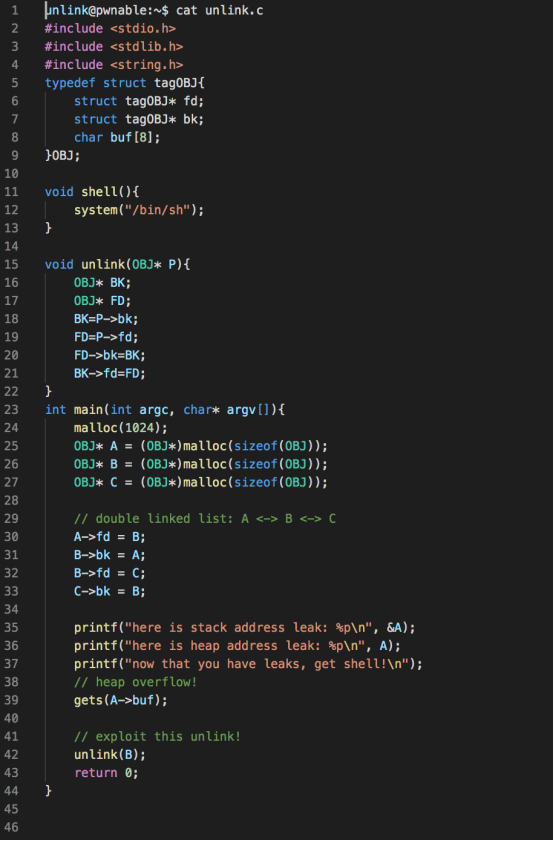The width and height of the screenshot is (554, 841).
Task: Click 'int main(int argc, char* argv[]){' line
Action: [165, 410]
